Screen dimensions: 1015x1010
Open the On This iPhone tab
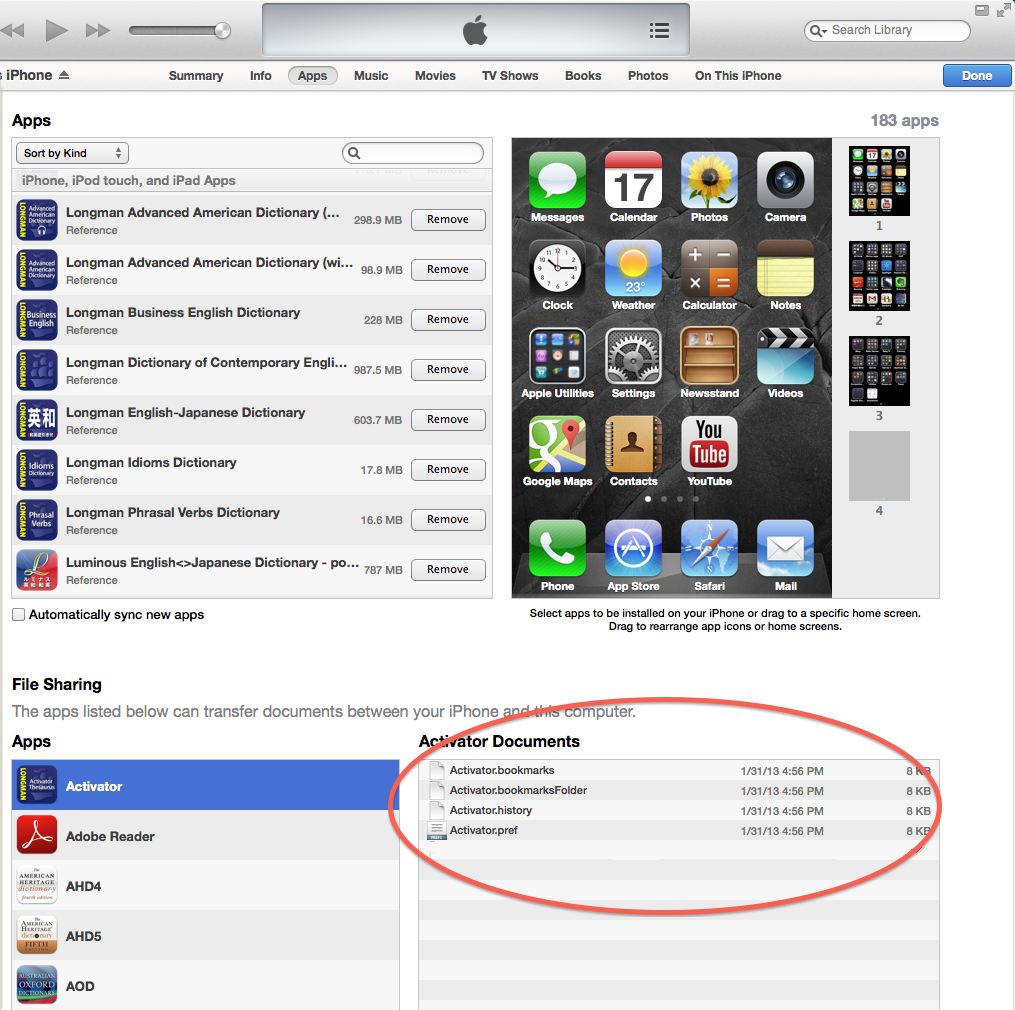pos(738,76)
